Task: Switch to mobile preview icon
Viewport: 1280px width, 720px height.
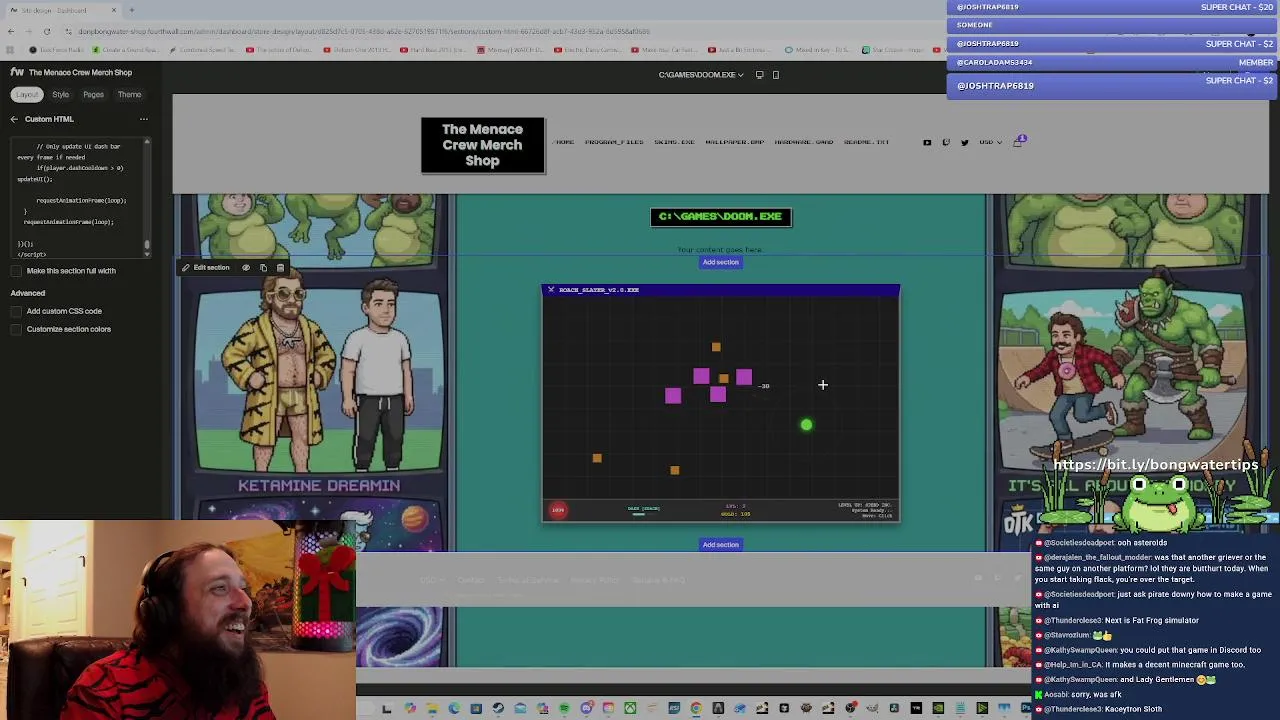Action: click(x=776, y=74)
